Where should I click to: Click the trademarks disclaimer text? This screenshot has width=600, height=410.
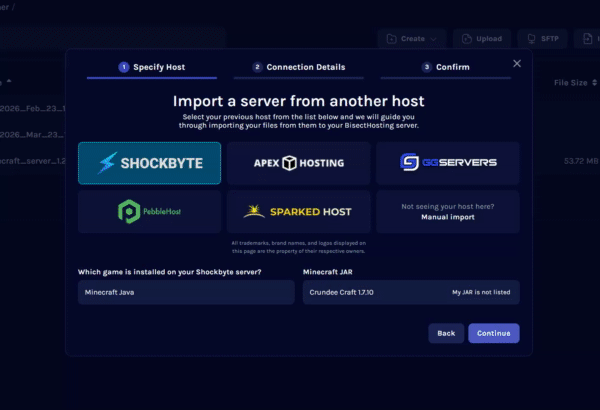click(298, 247)
